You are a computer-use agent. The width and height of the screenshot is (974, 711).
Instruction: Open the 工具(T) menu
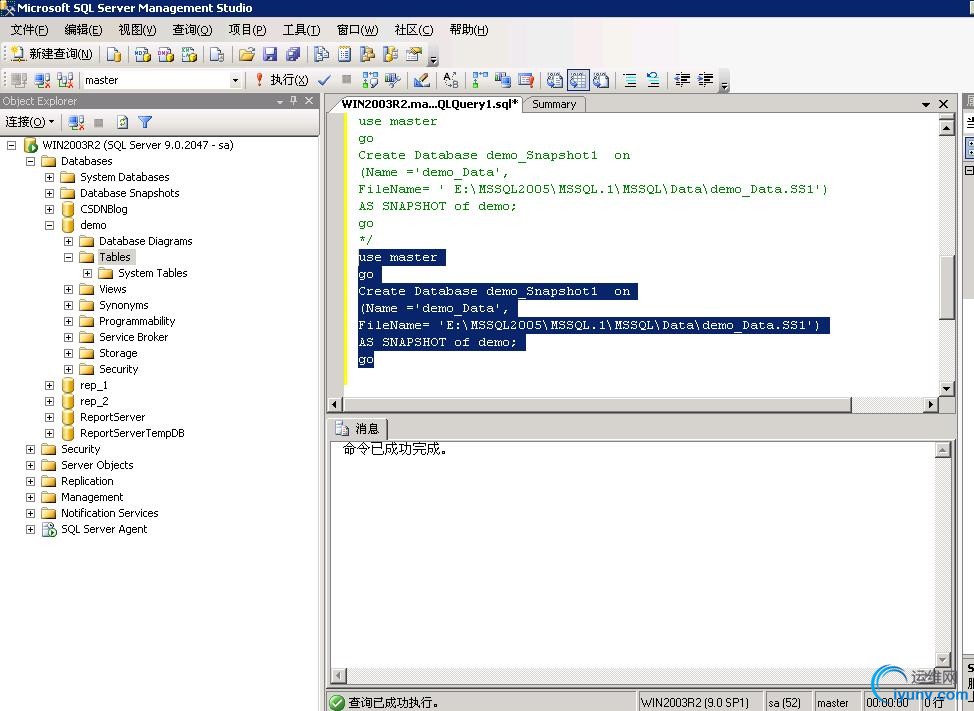tap(301, 30)
